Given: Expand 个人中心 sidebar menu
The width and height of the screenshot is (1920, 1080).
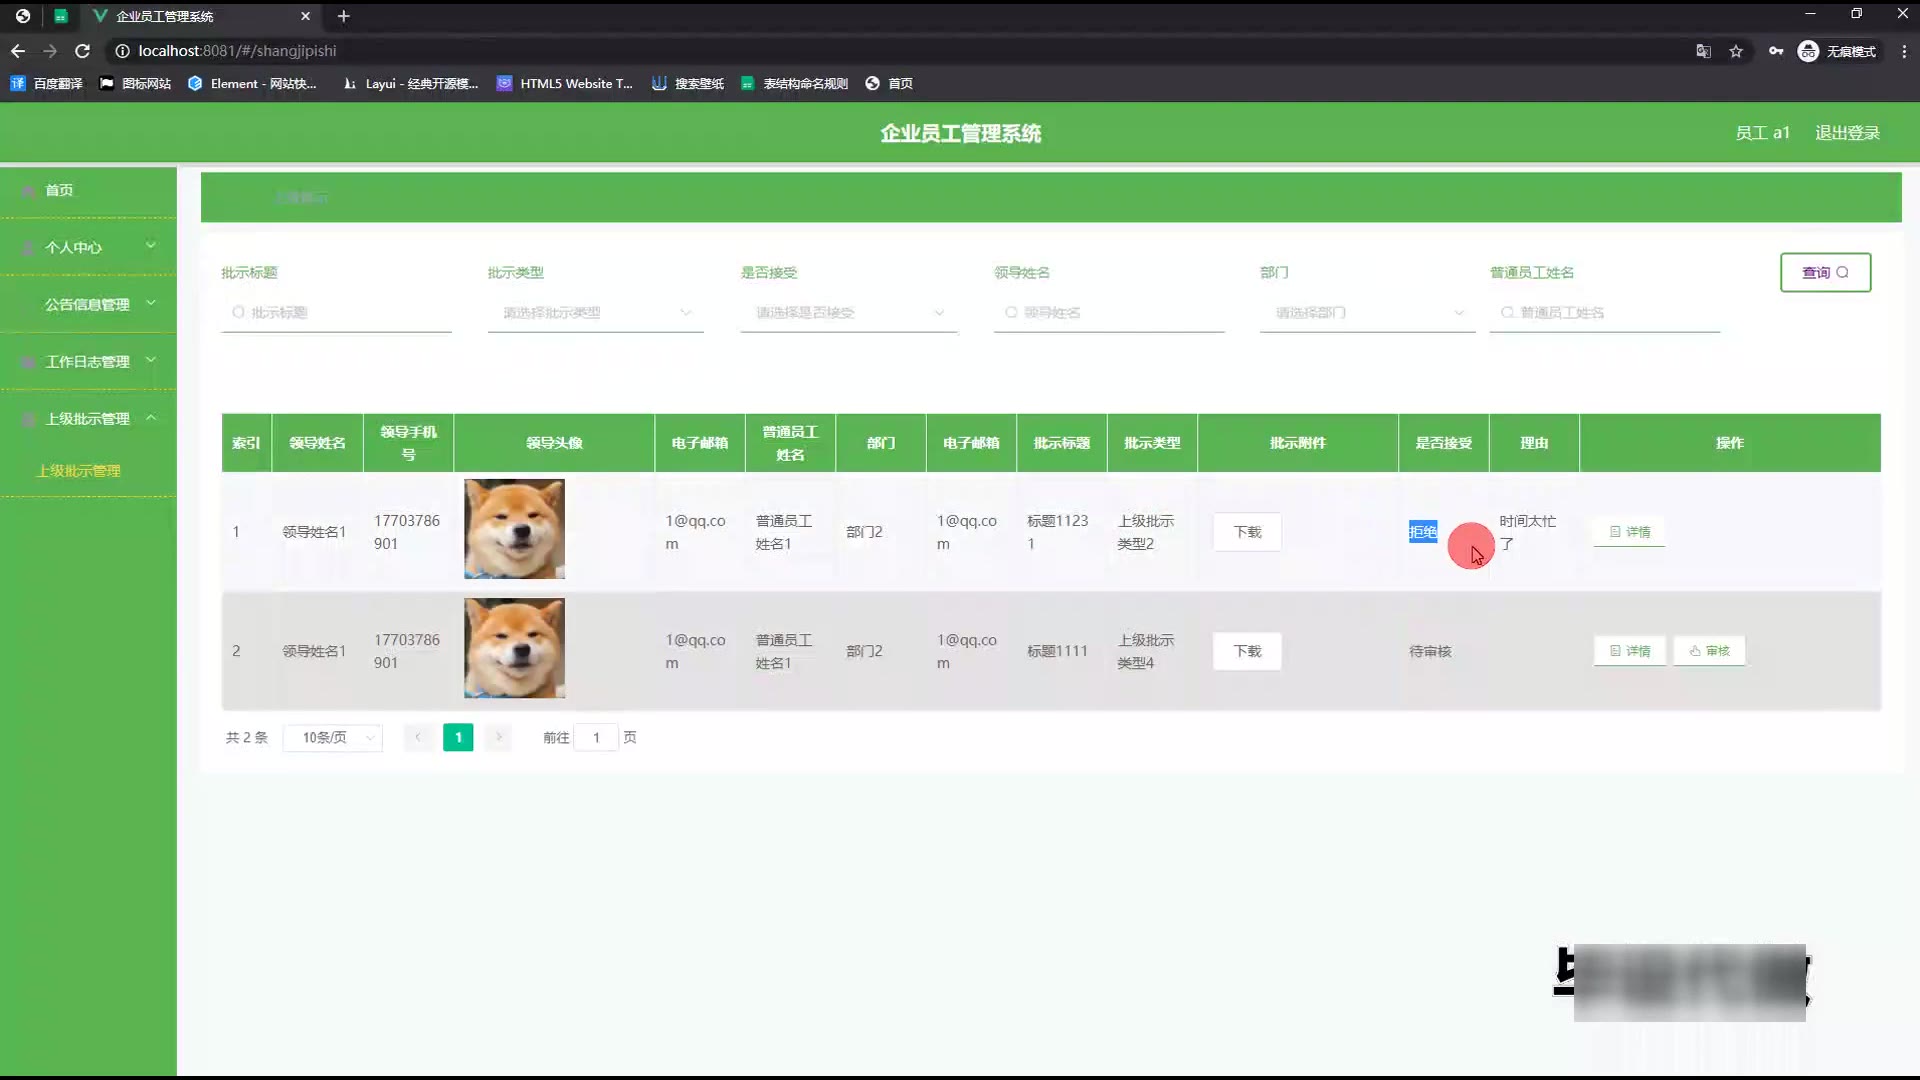Looking at the screenshot, I should click(88, 247).
